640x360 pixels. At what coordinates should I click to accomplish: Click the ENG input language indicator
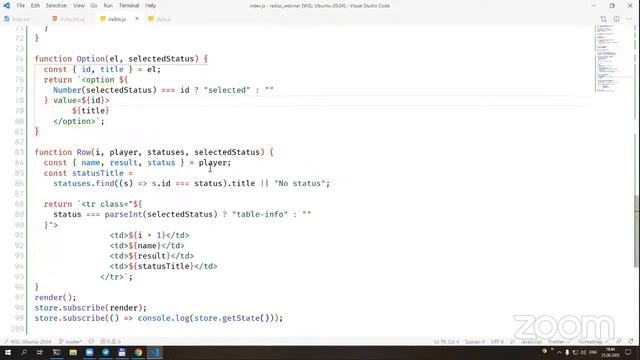[593, 353]
